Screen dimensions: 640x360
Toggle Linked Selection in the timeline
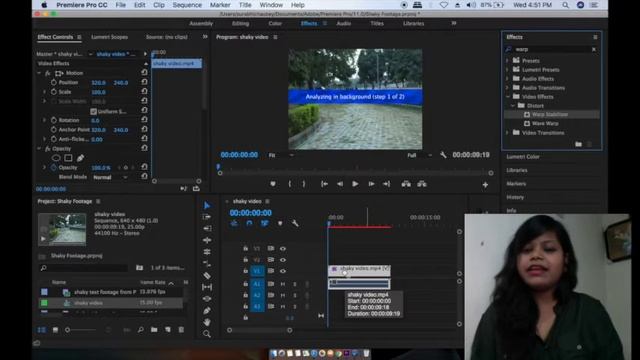(x=264, y=223)
